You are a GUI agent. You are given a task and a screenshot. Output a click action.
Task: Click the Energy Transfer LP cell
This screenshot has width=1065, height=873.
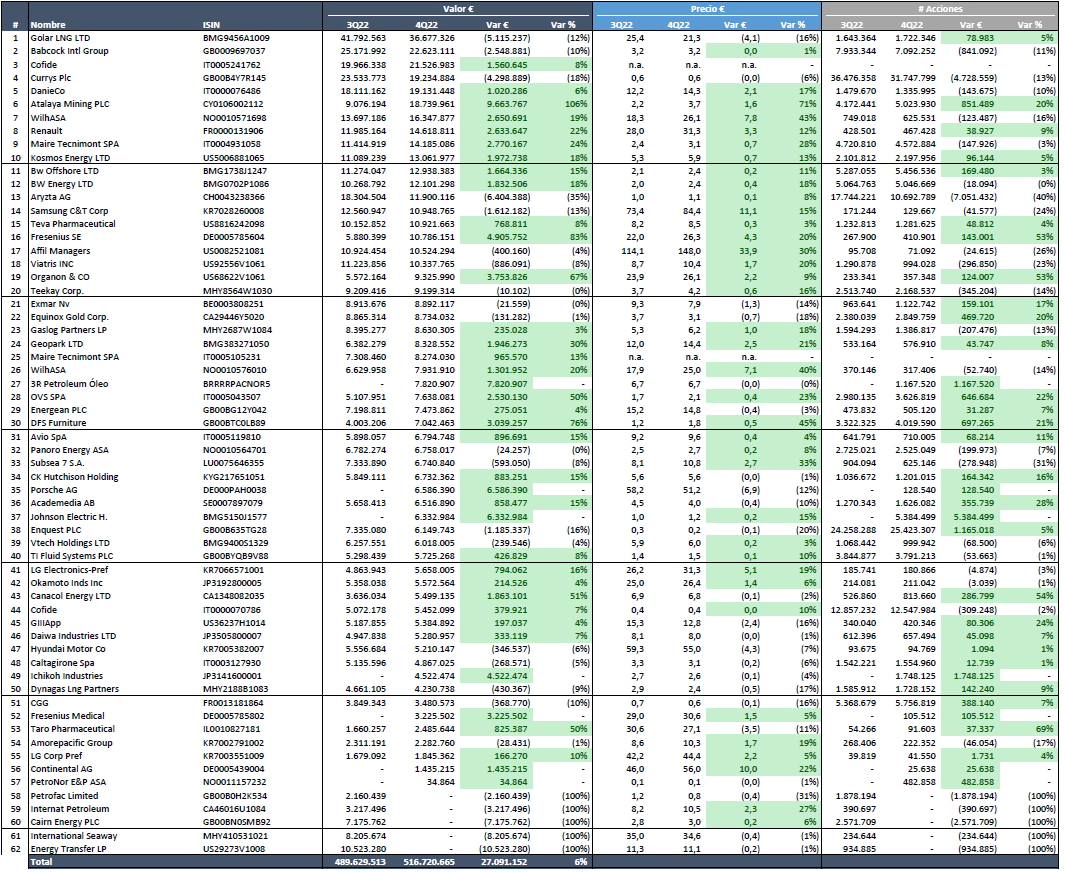(x=68, y=848)
